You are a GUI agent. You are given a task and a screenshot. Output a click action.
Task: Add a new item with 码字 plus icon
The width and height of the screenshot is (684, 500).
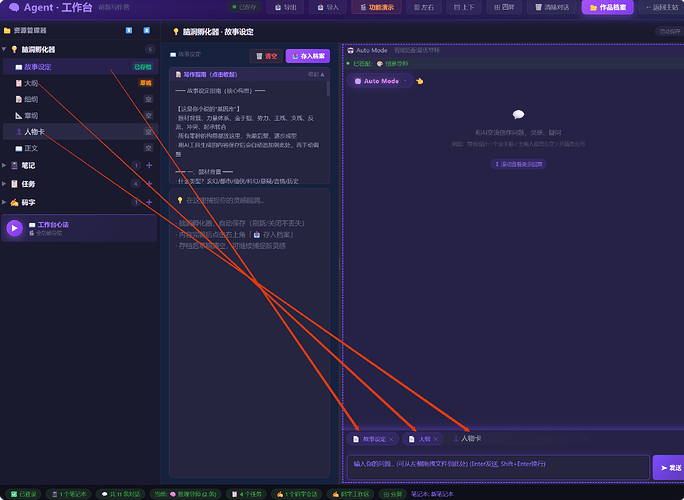coord(149,202)
